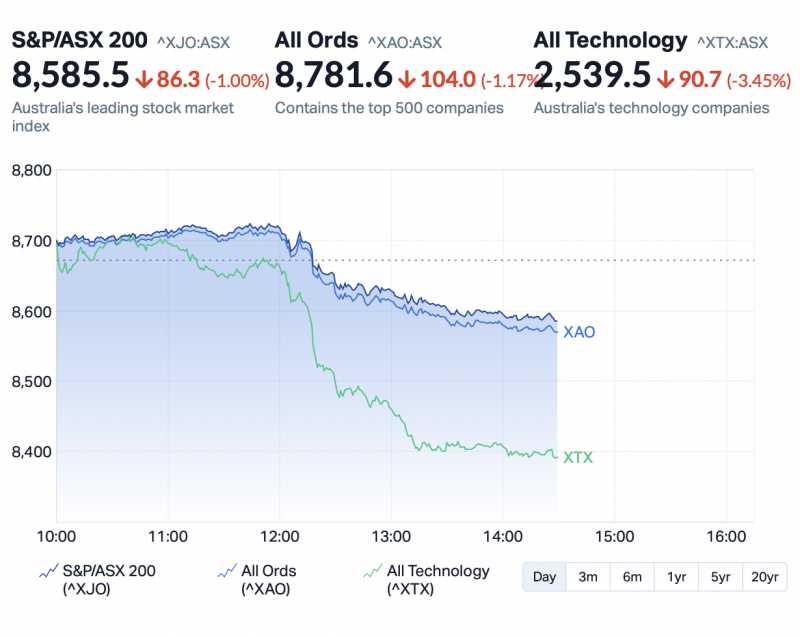Click the XAO line end label

point(579,332)
